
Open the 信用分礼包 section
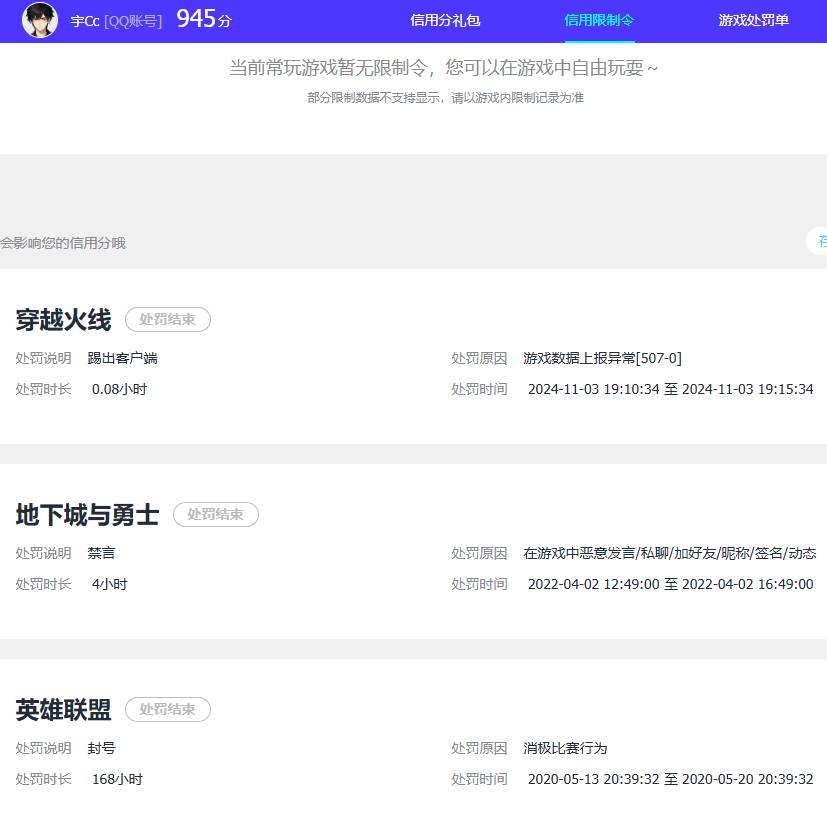[444, 20]
